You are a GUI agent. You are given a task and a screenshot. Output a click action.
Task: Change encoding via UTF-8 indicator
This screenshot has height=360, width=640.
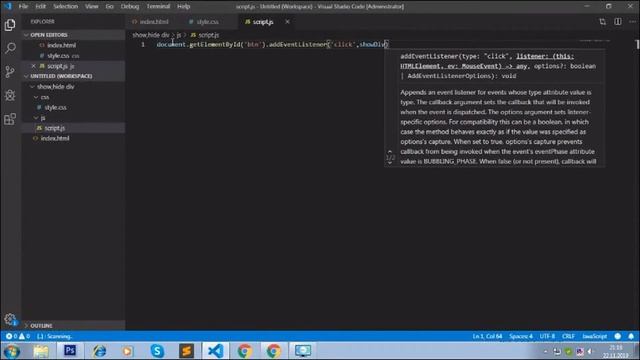point(547,336)
